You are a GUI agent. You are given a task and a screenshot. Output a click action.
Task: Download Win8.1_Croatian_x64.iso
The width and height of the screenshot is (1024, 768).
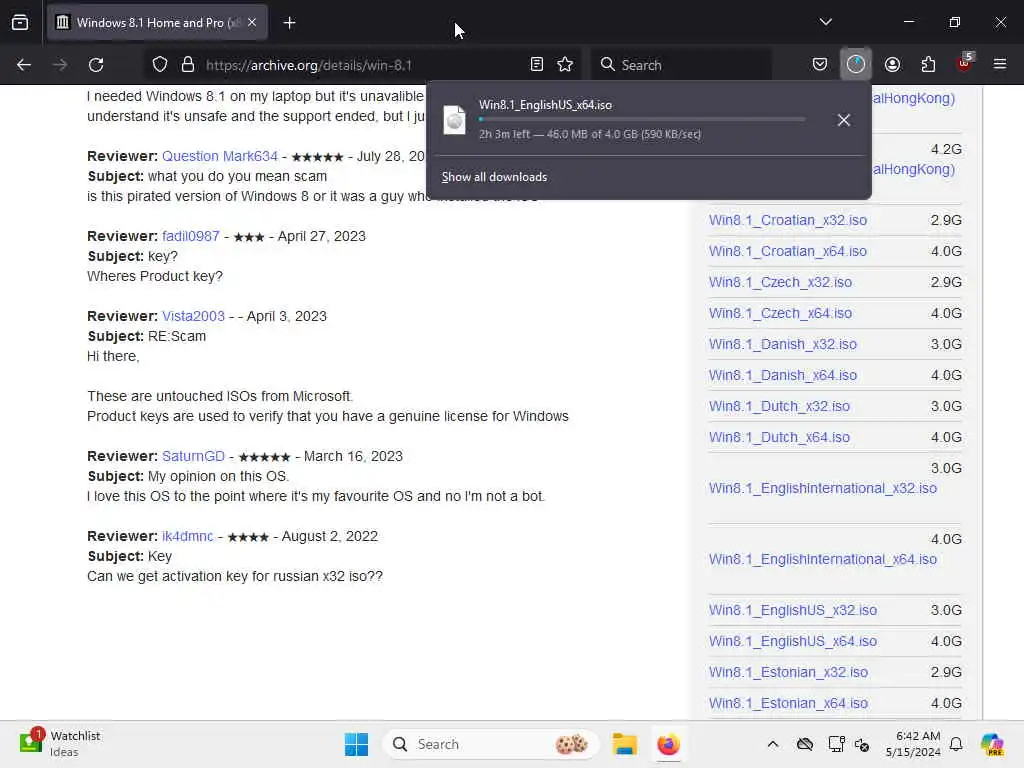[x=788, y=251]
